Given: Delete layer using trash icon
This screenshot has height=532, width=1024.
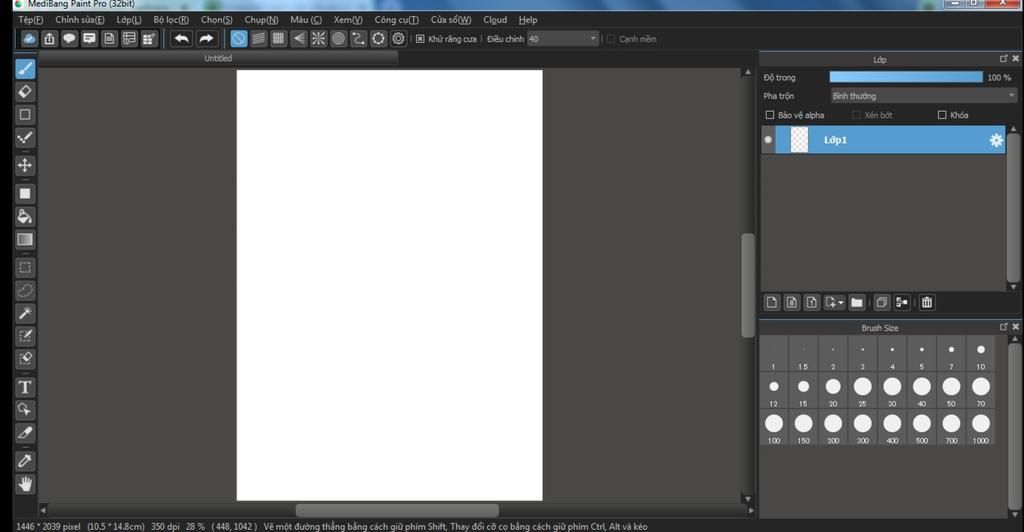Looking at the screenshot, I should coord(927,302).
